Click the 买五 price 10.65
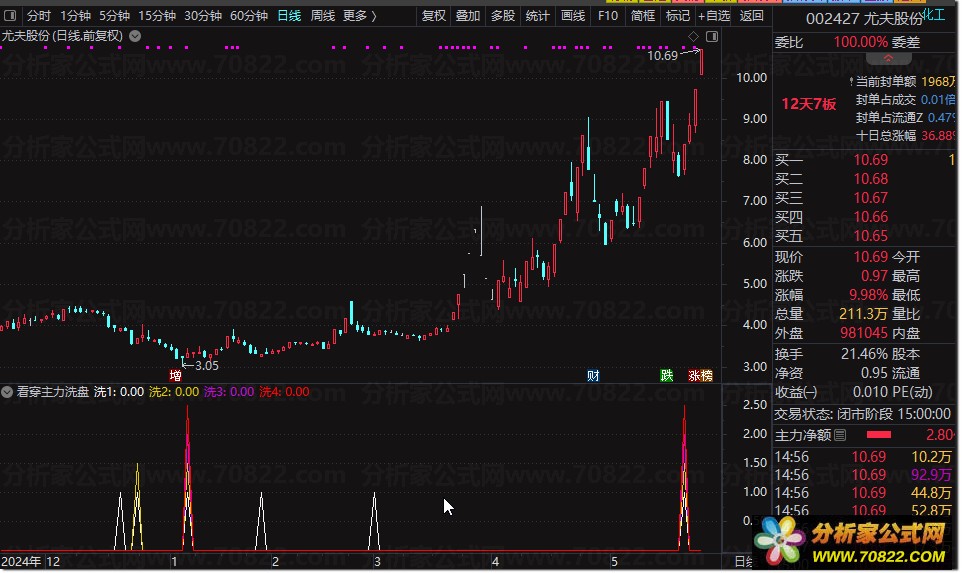The image size is (962, 573). coord(871,236)
